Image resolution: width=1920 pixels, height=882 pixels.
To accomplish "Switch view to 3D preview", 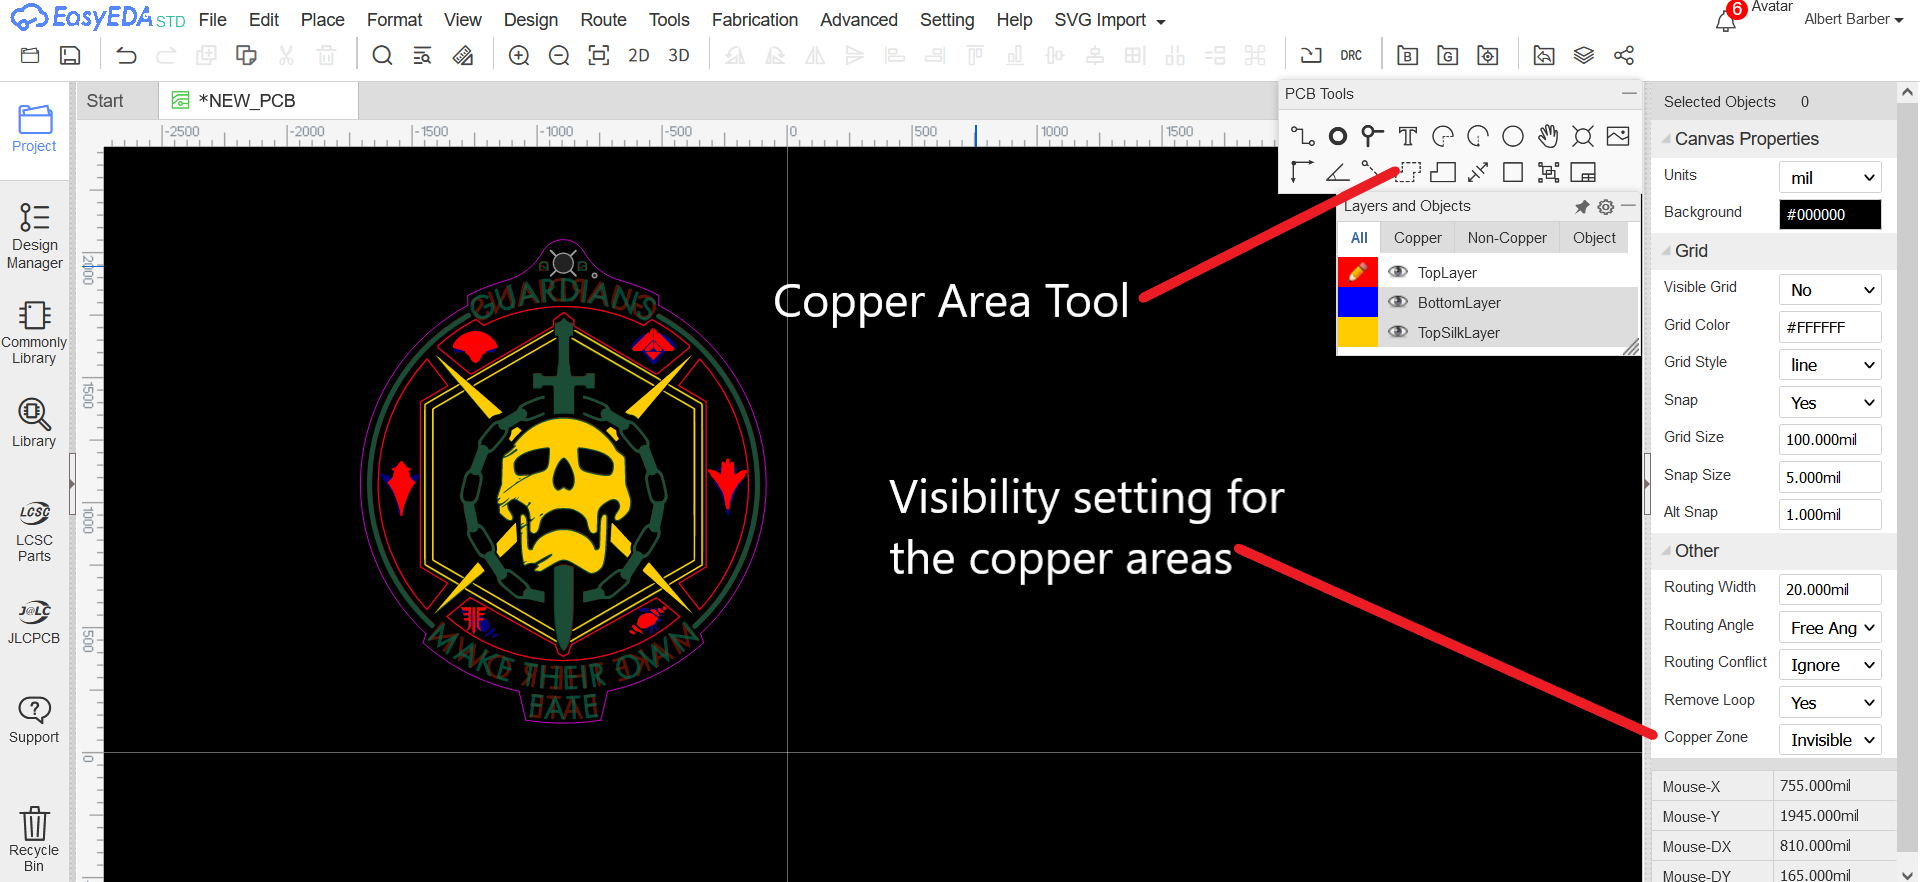I will [679, 56].
